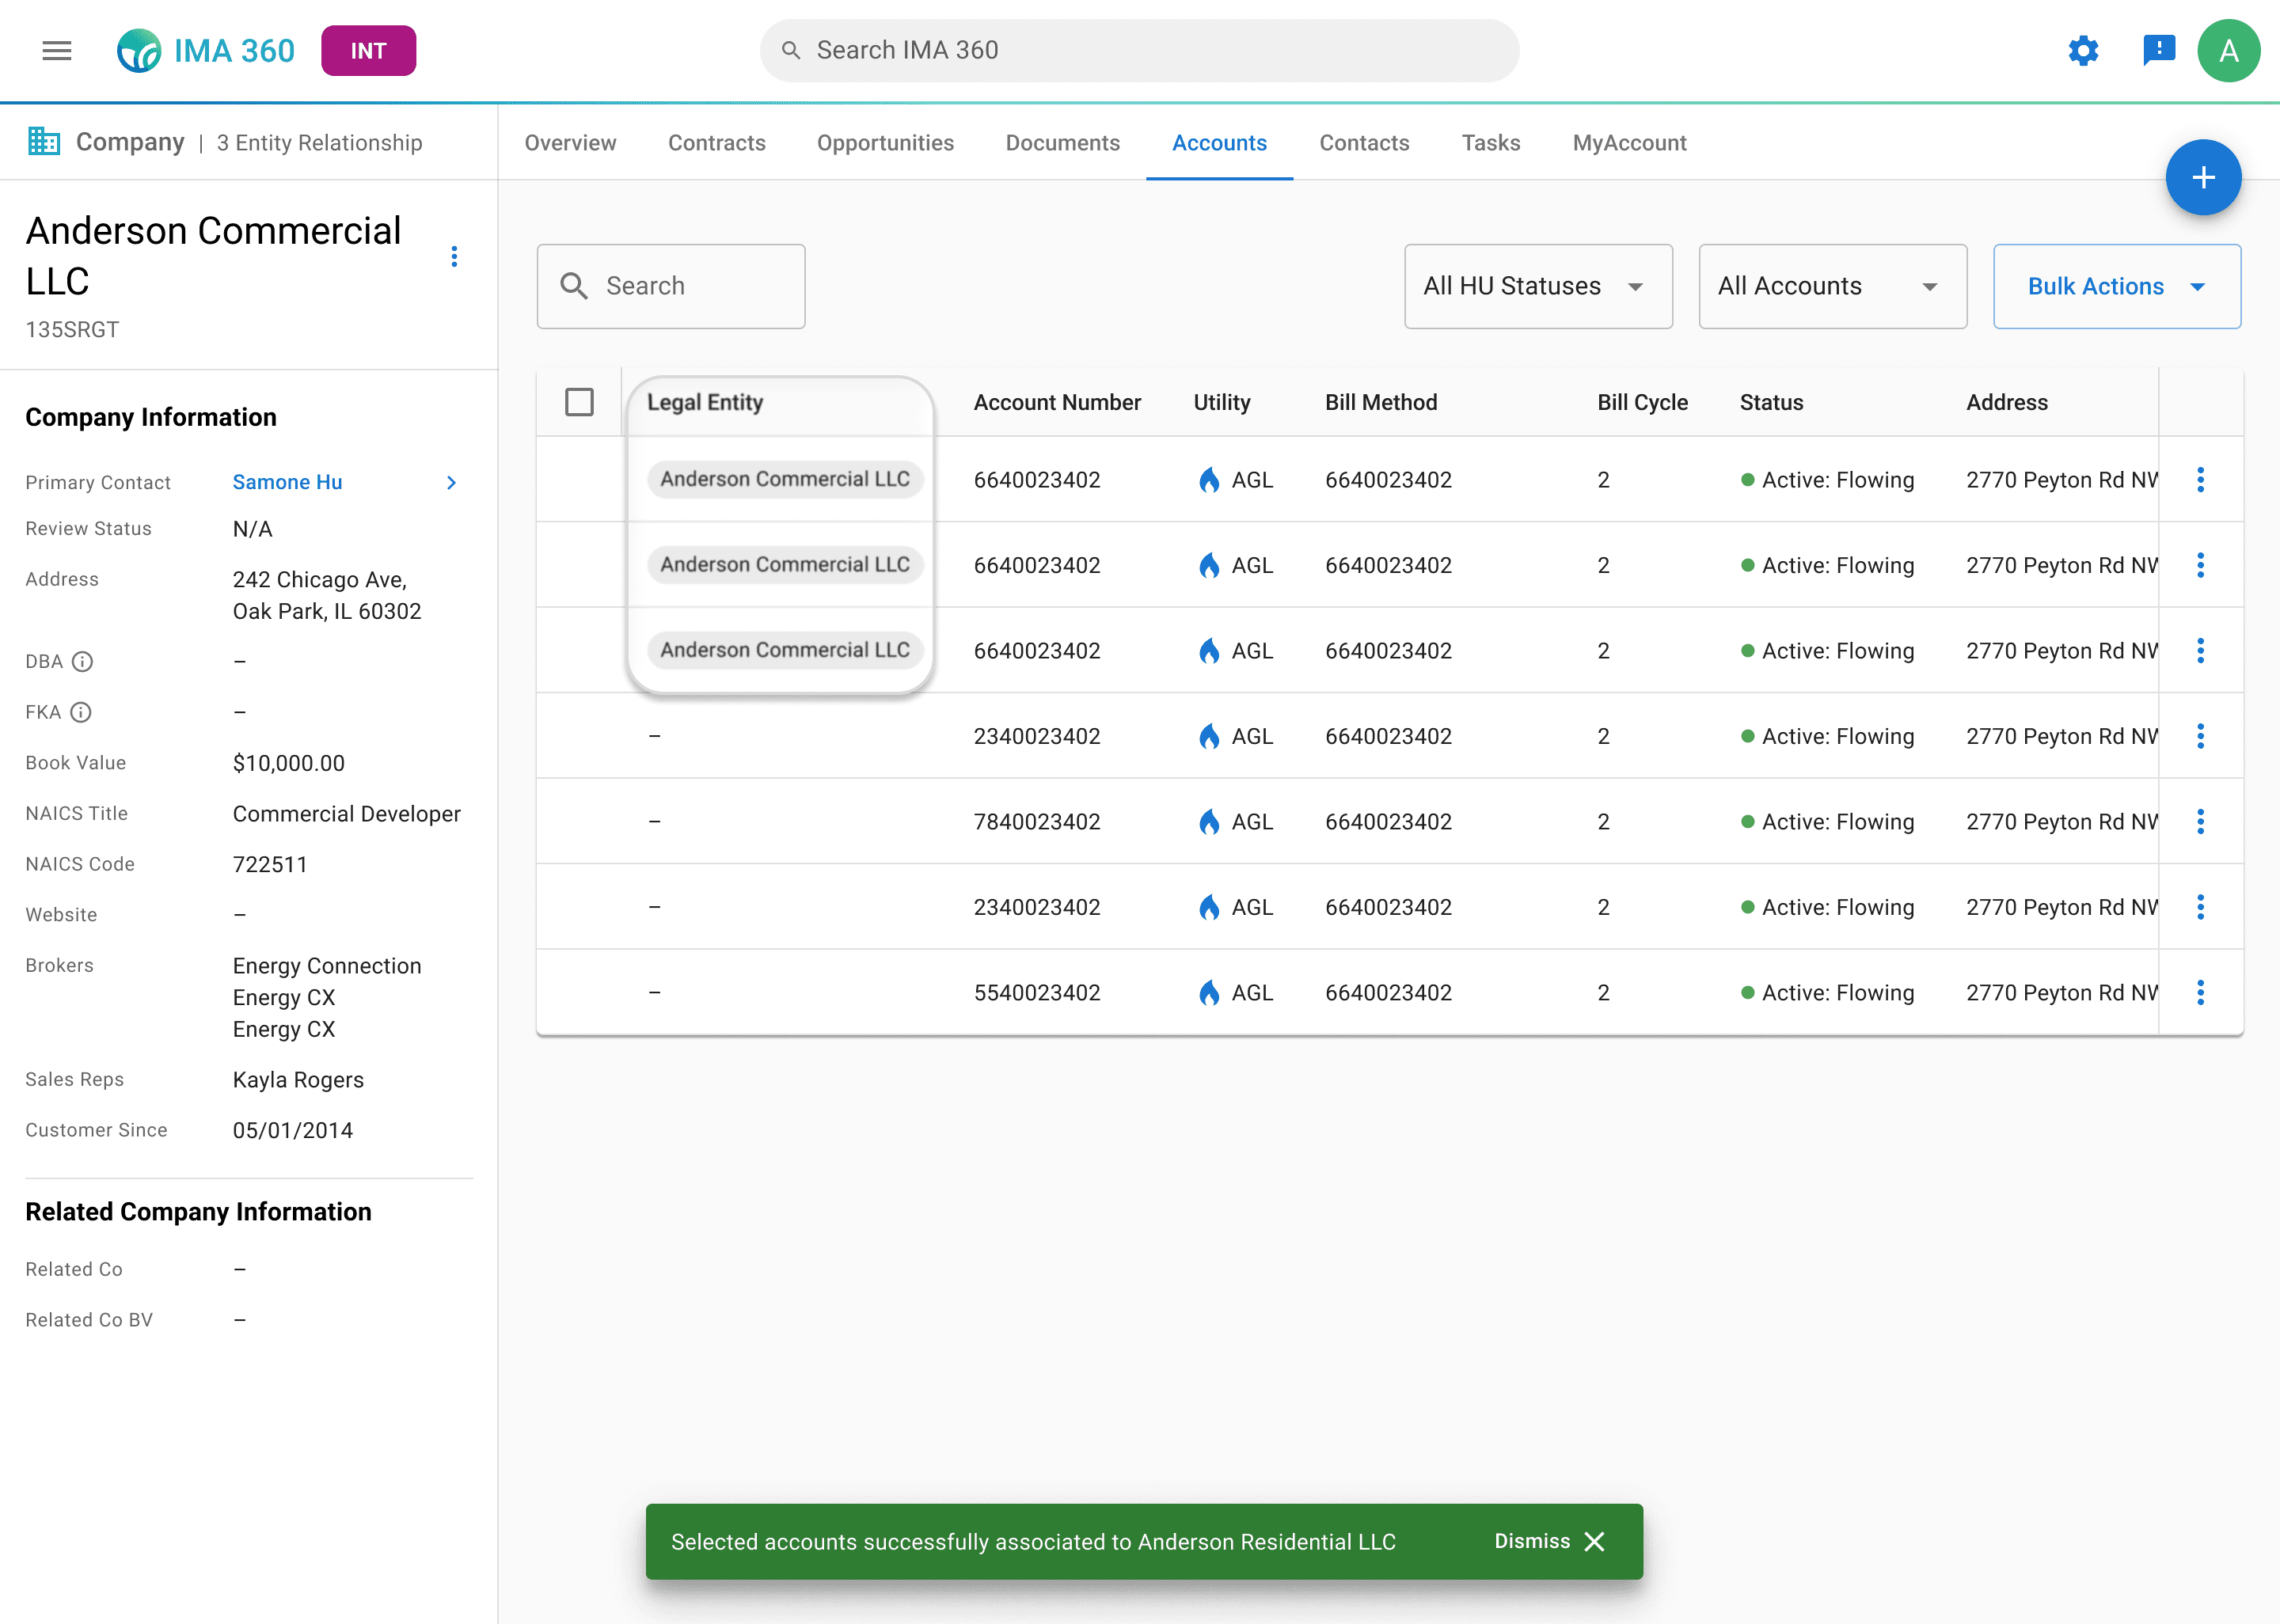Screen dimensions: 2280x1624
Task: Expand the Bulk Actions menu
Action: (x=2116, y=287)
